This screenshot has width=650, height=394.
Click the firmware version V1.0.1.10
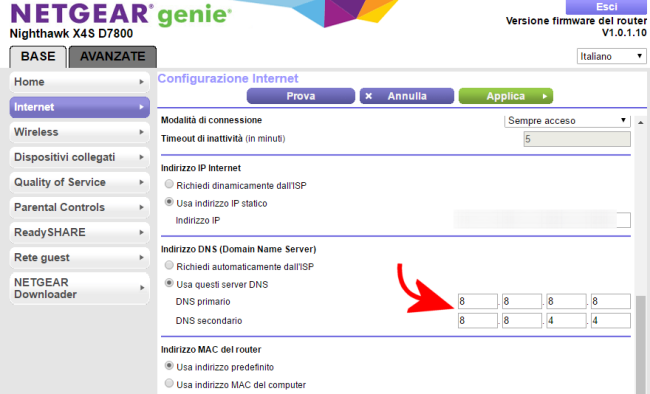(624, 32)
